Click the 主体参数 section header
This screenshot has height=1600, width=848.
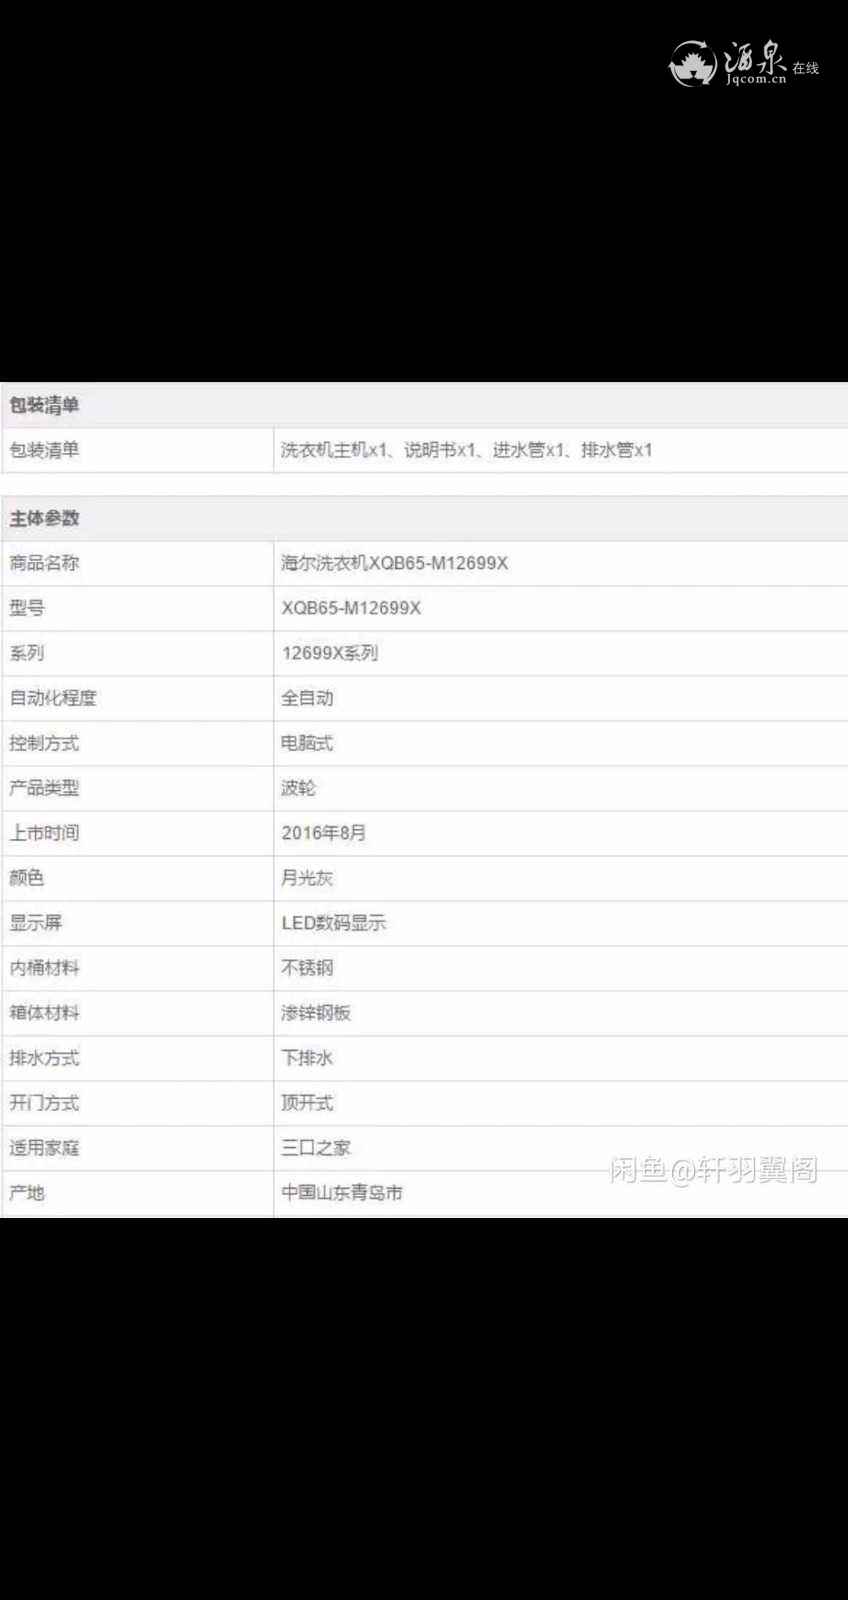424,518
